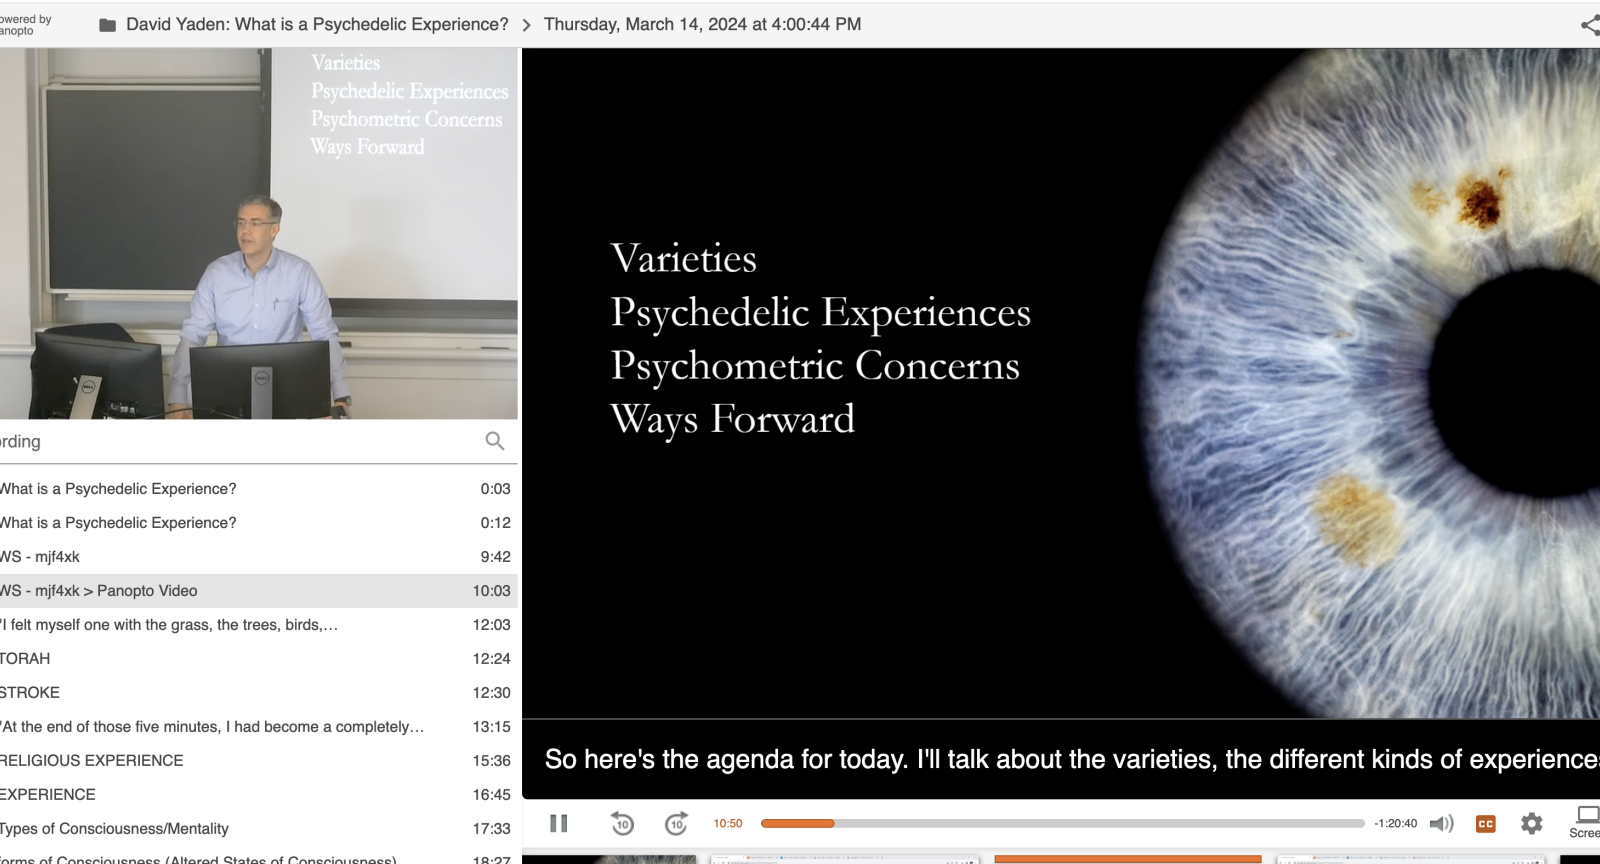This screenshot has width=1600, height=864.
Task: Open player settings gear
Action: 1532,823
